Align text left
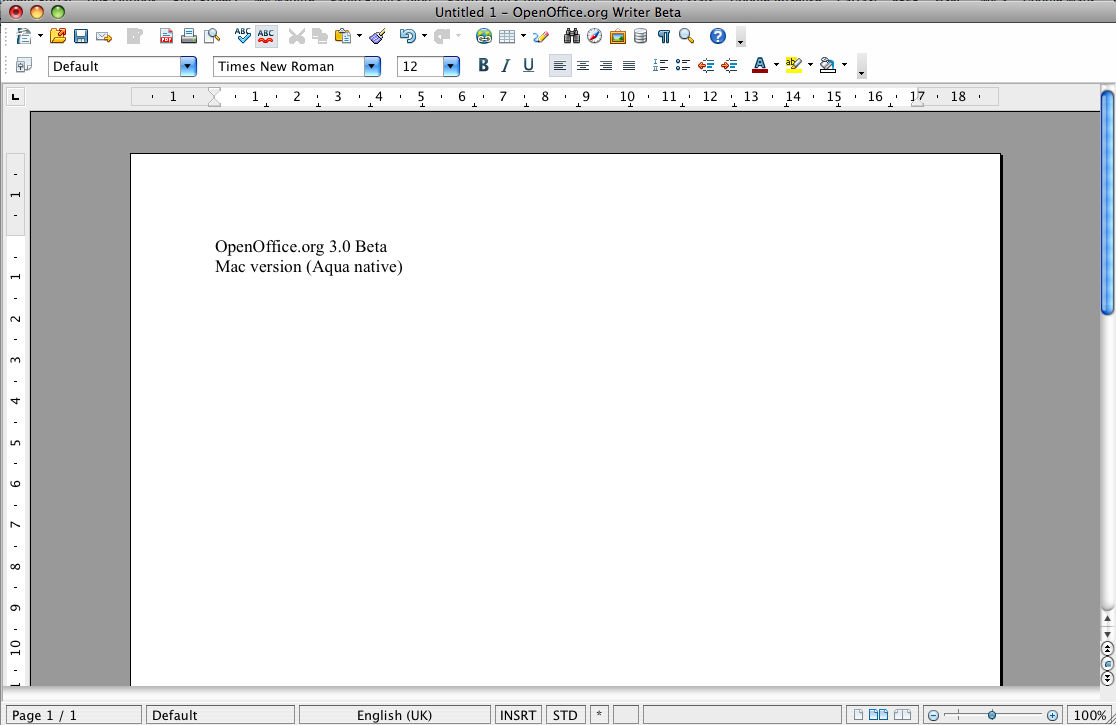The width and height of the screenshot is (1116, 725). [x=560, y=65]
